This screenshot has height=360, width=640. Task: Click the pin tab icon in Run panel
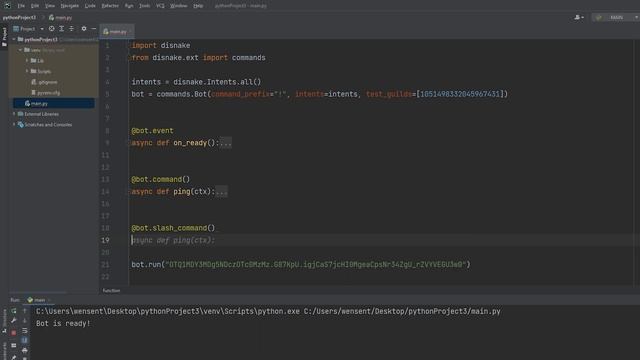click(x=14, y=357)
